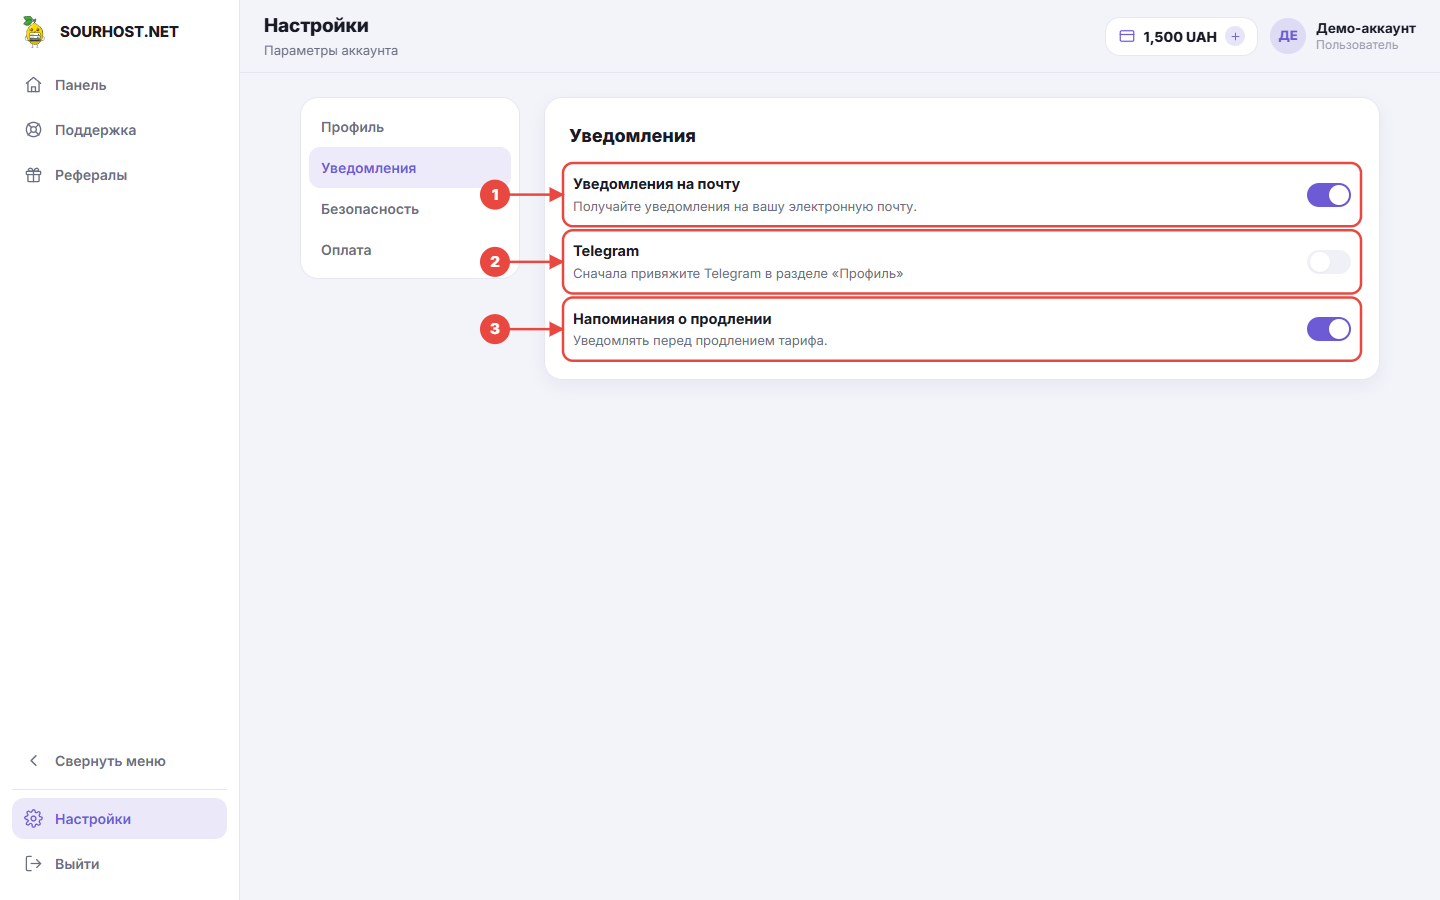Click the SourHost lemon logo icon
Screen dimensions: 1440x900
(x=34, y=31)
